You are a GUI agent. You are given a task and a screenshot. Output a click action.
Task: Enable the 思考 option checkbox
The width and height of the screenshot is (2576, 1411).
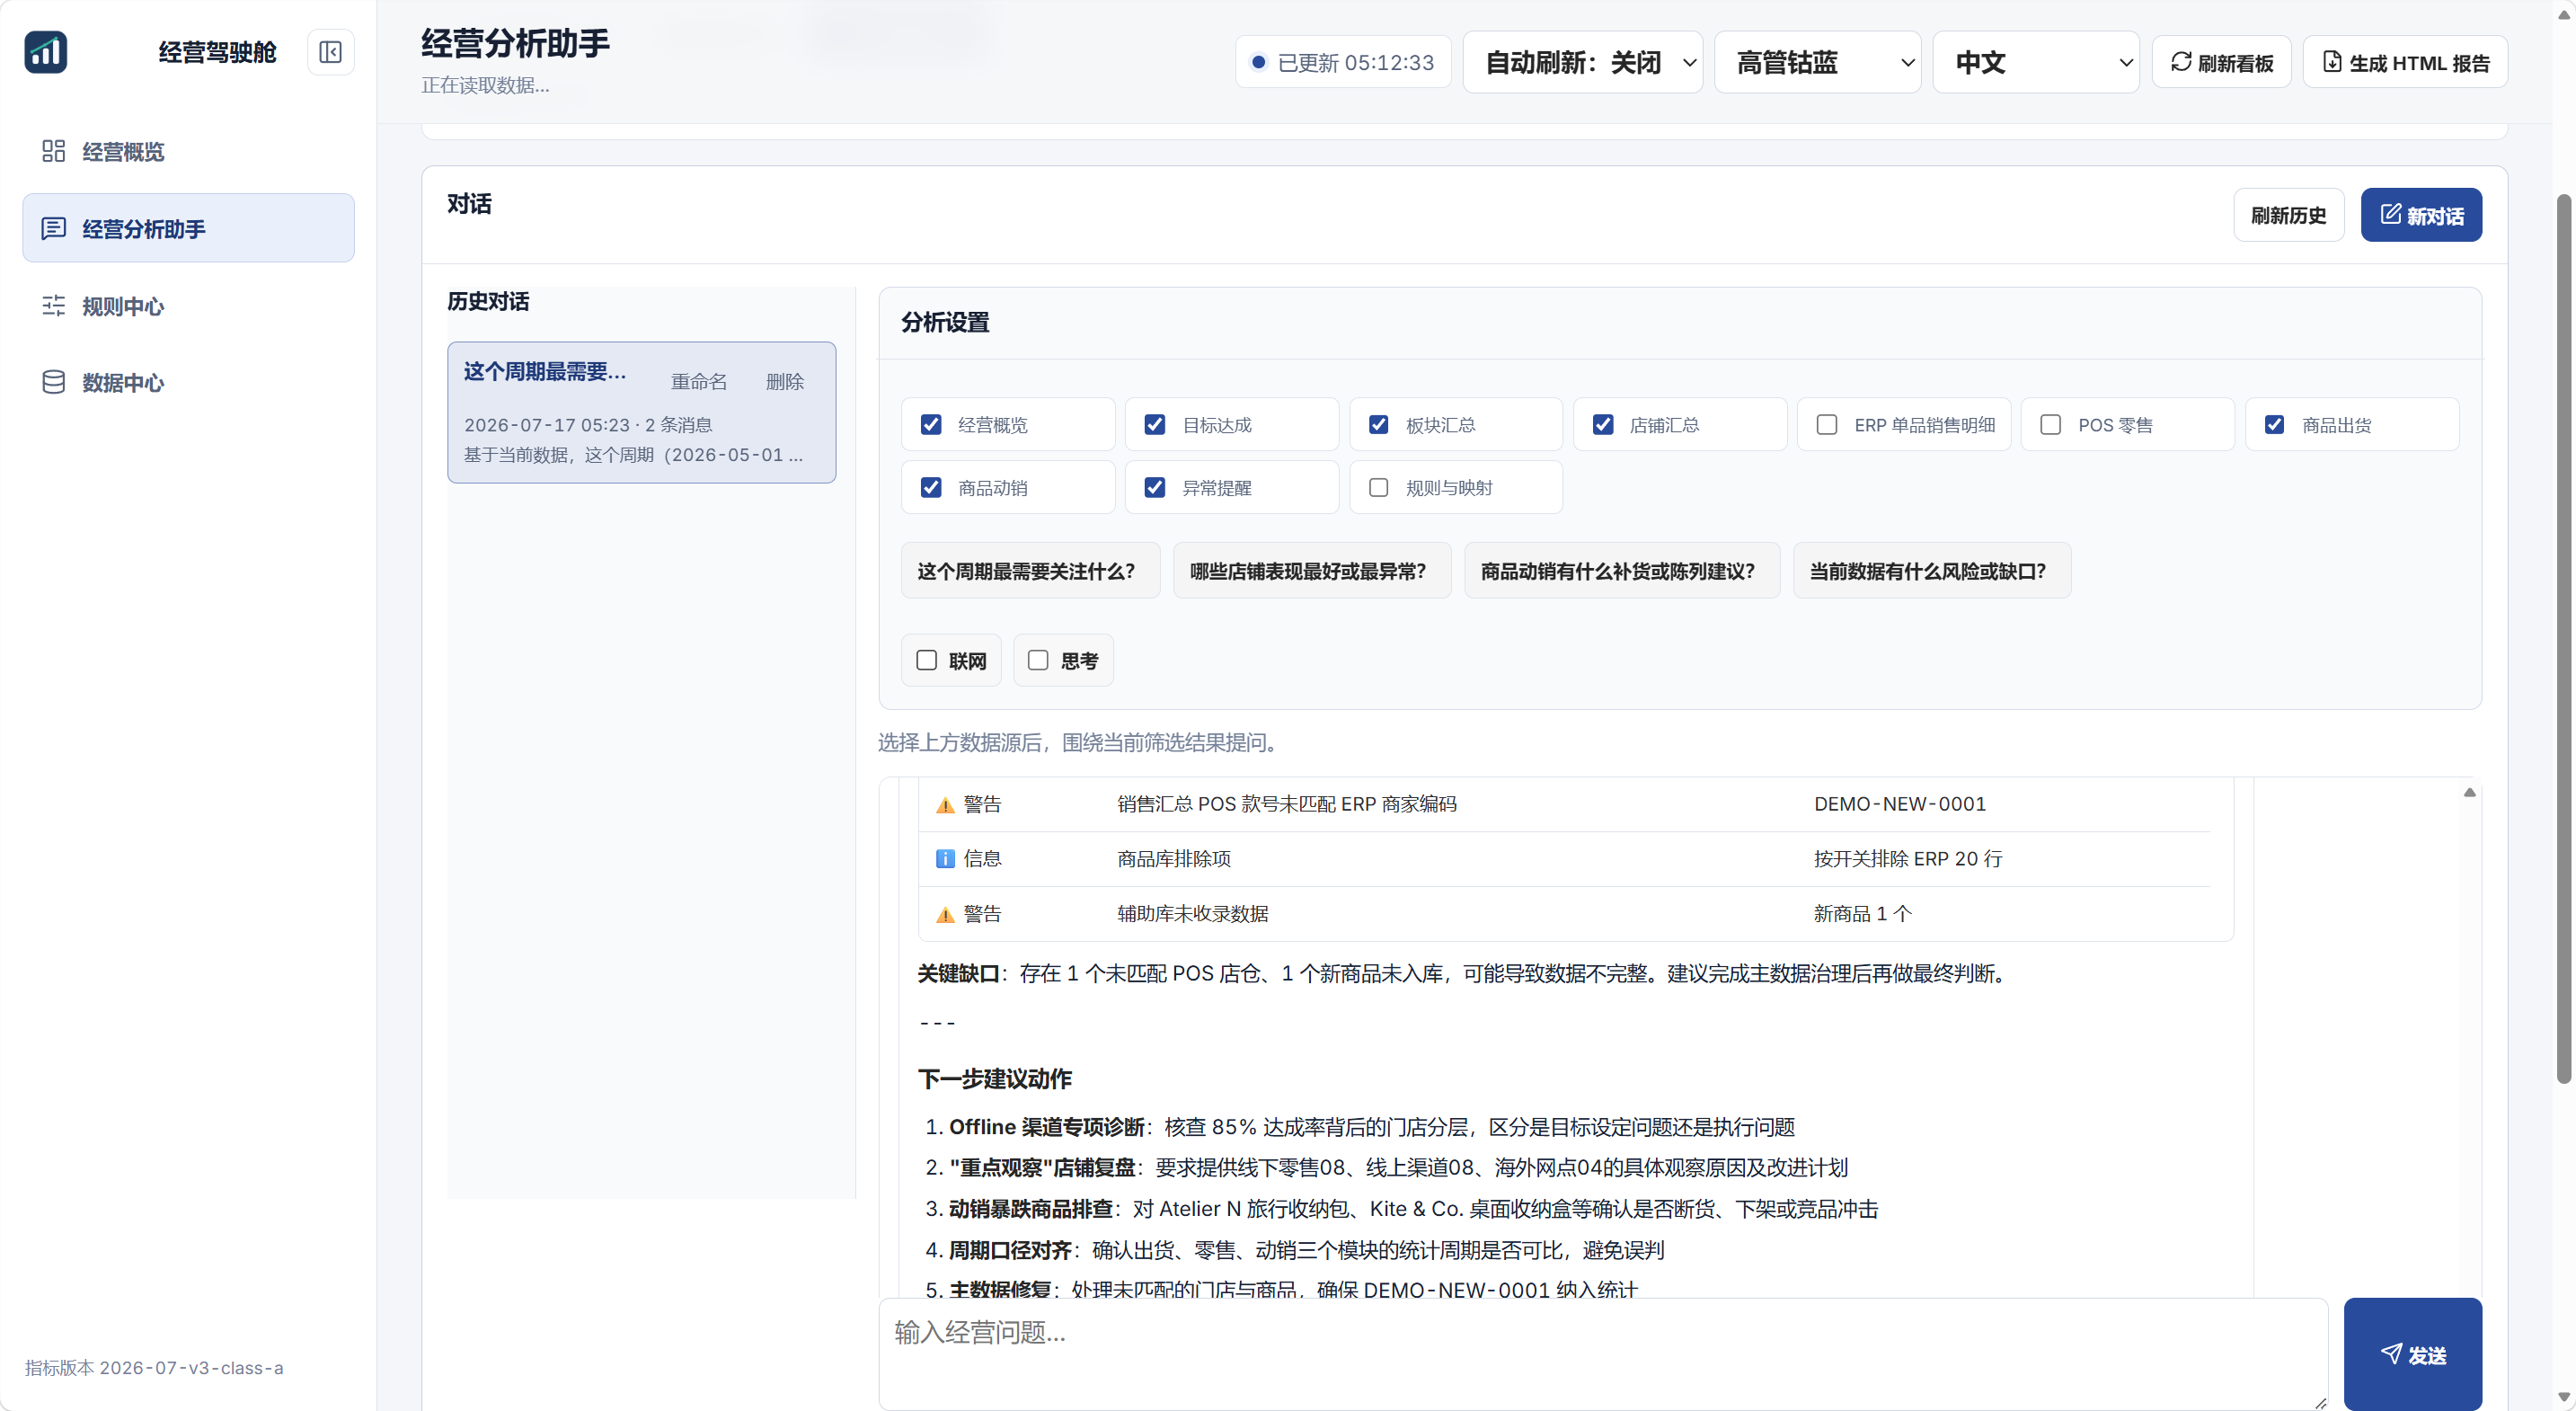pyautogui.click(x=1039, y=660)
